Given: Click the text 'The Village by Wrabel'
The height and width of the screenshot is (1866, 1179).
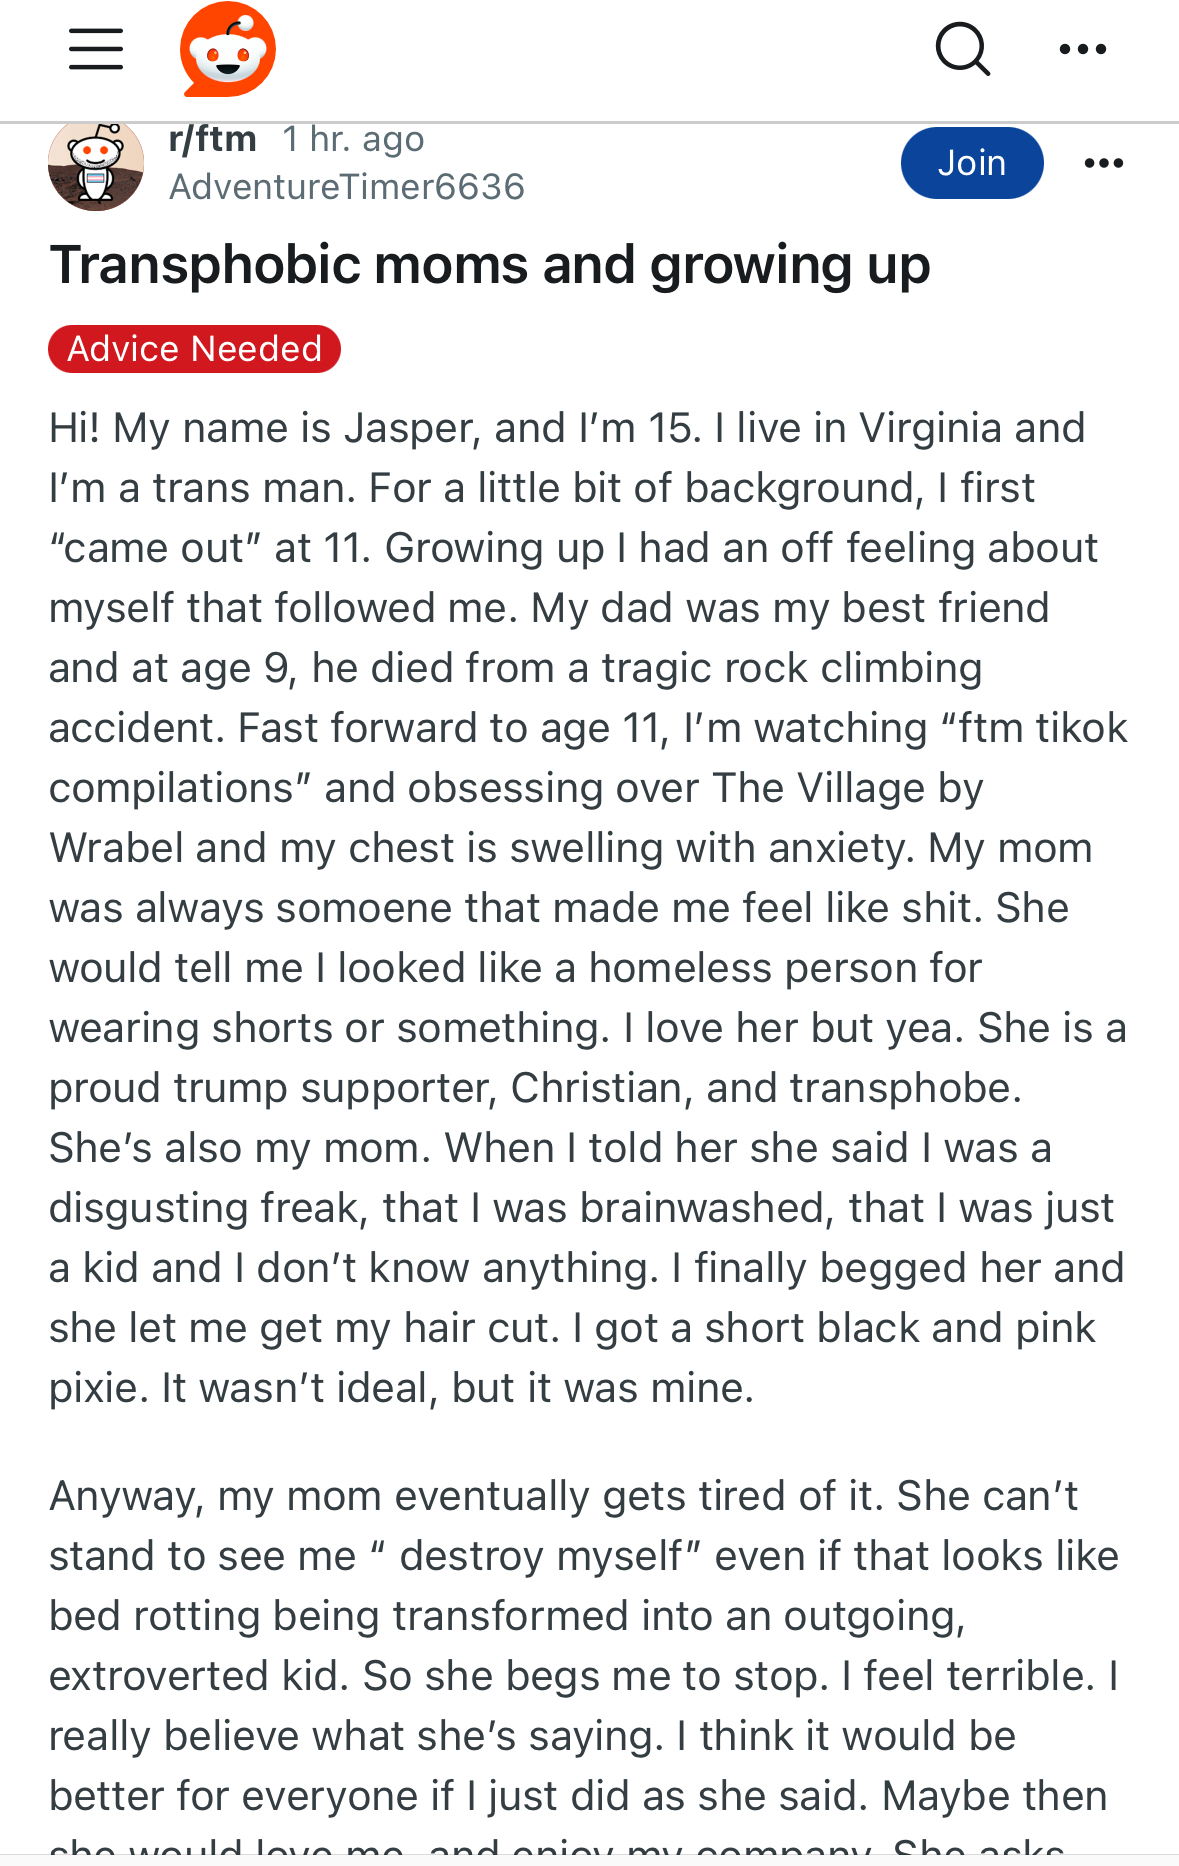Looking at the screenshot, I should pyautogui.click(x=516, y=818).
